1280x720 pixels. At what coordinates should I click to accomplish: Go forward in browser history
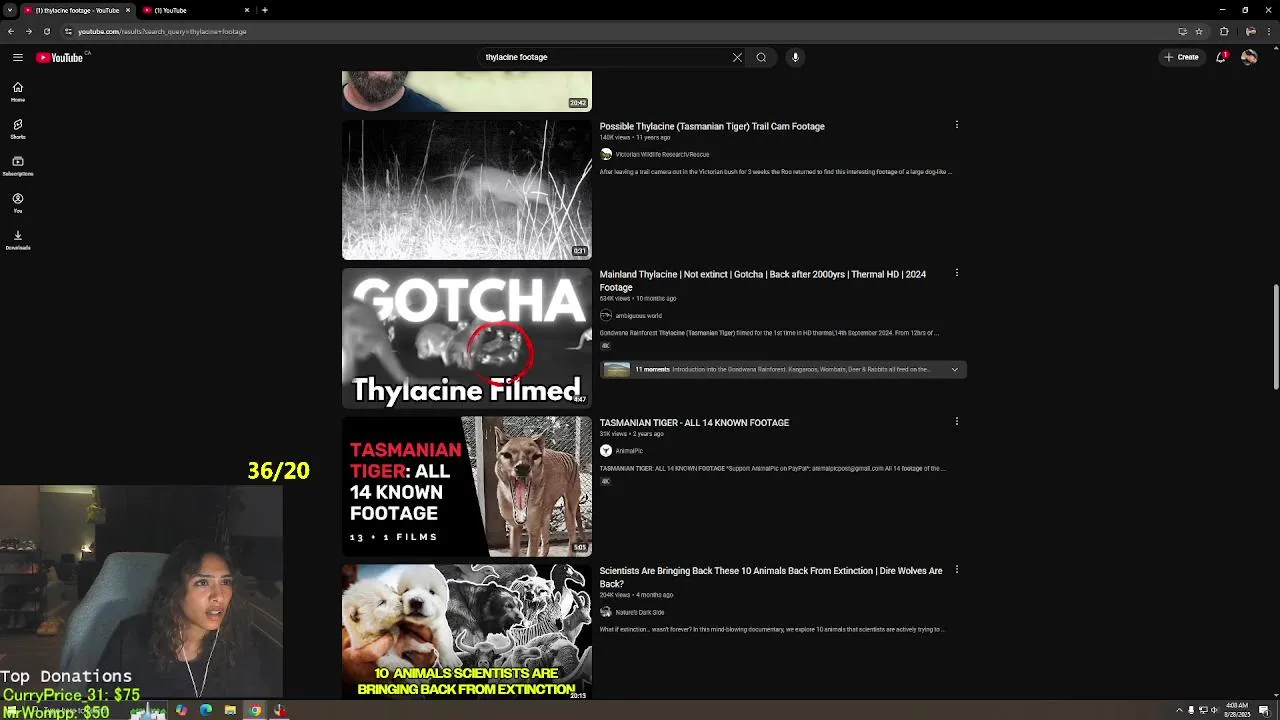point(28,31)
